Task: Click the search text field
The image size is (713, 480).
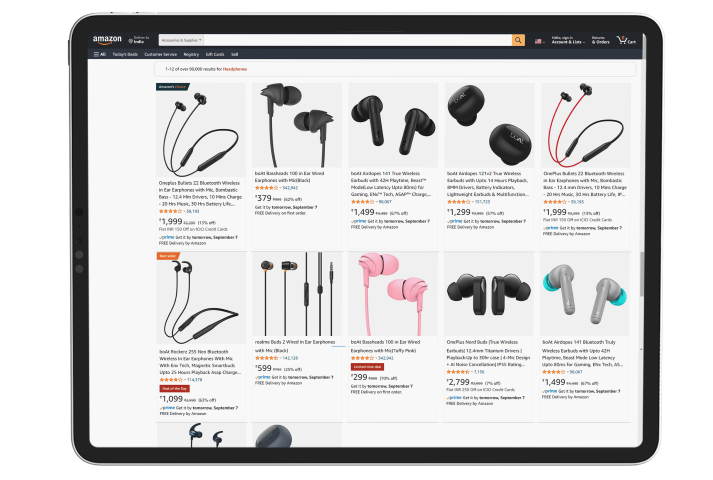Action: tap(358, 40)
